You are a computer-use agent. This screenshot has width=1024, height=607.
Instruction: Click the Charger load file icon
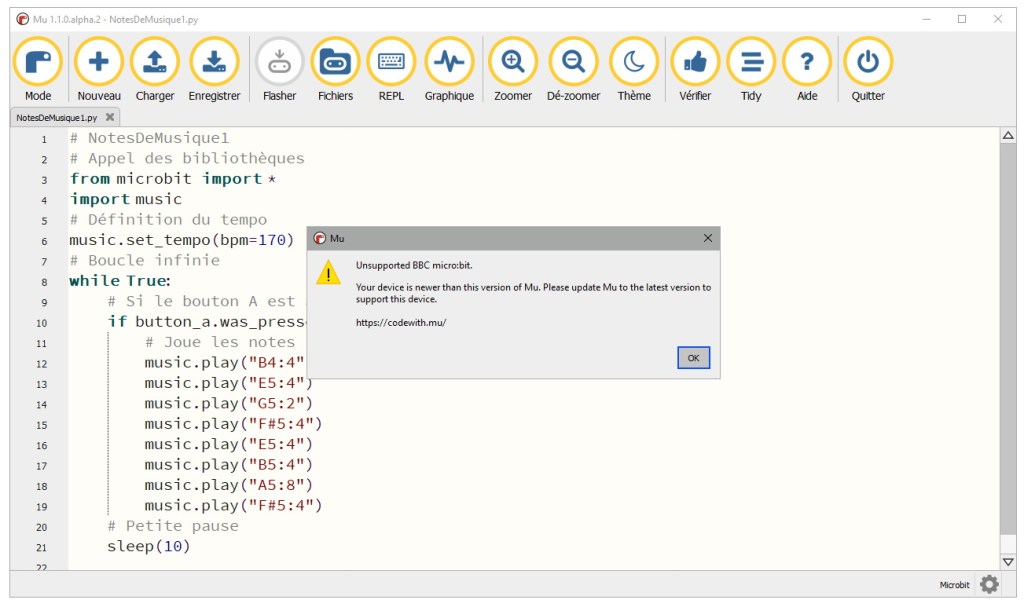pos(155,63)
